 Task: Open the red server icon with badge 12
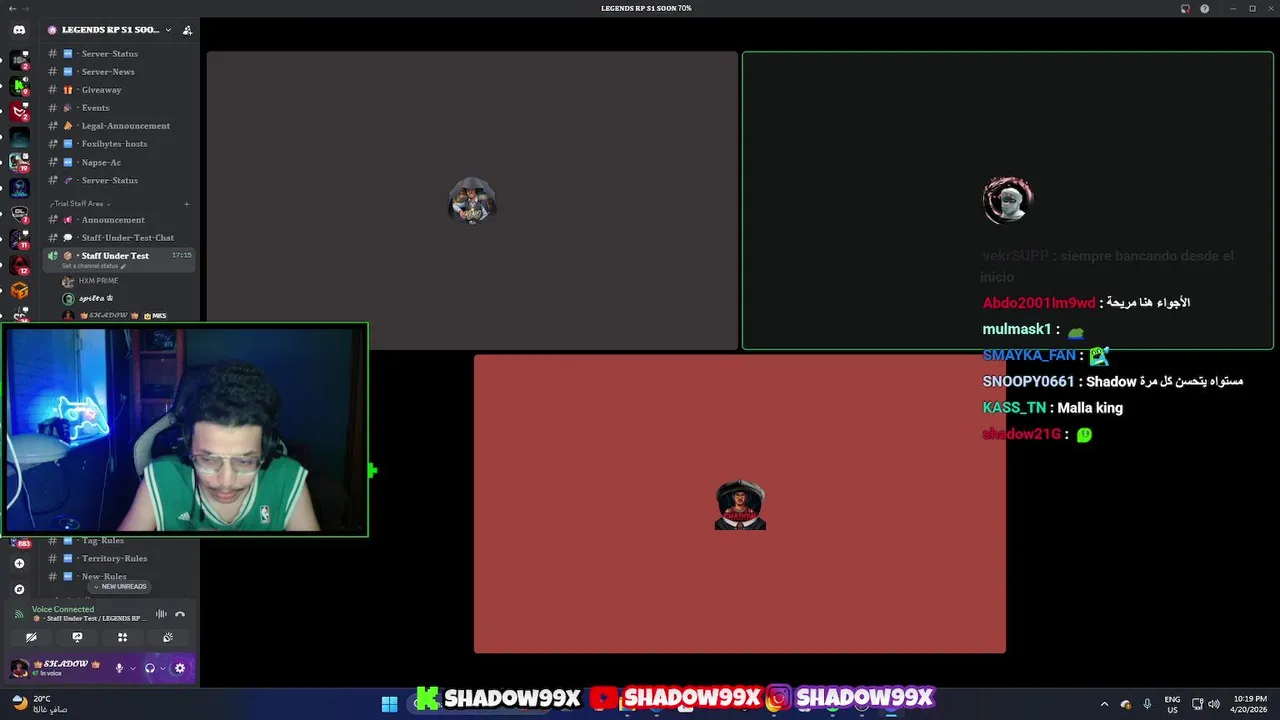(x=19, y=264)
